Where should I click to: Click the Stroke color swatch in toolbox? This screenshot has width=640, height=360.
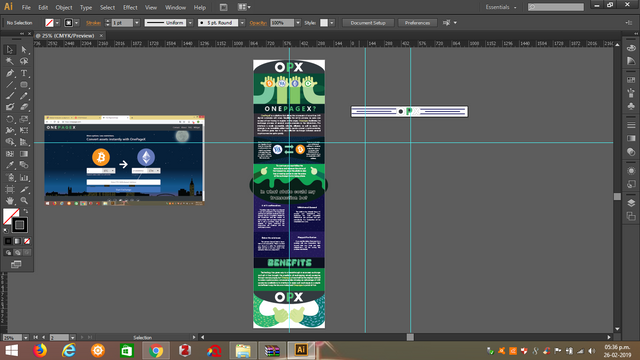[x=20, y=225]
